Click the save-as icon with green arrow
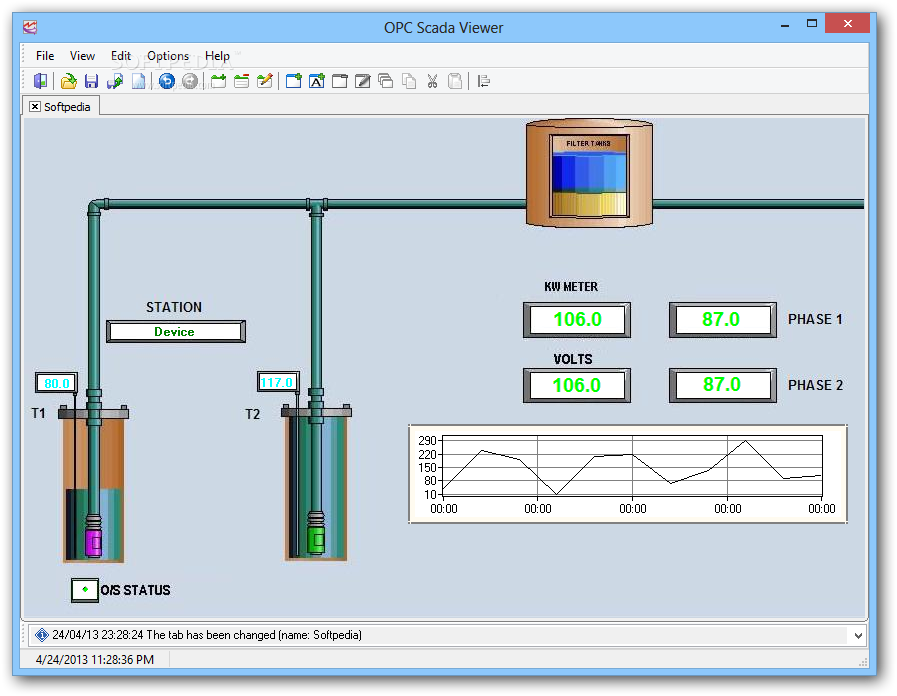Viewport: 897px width, 696px height. coord(115,81)
